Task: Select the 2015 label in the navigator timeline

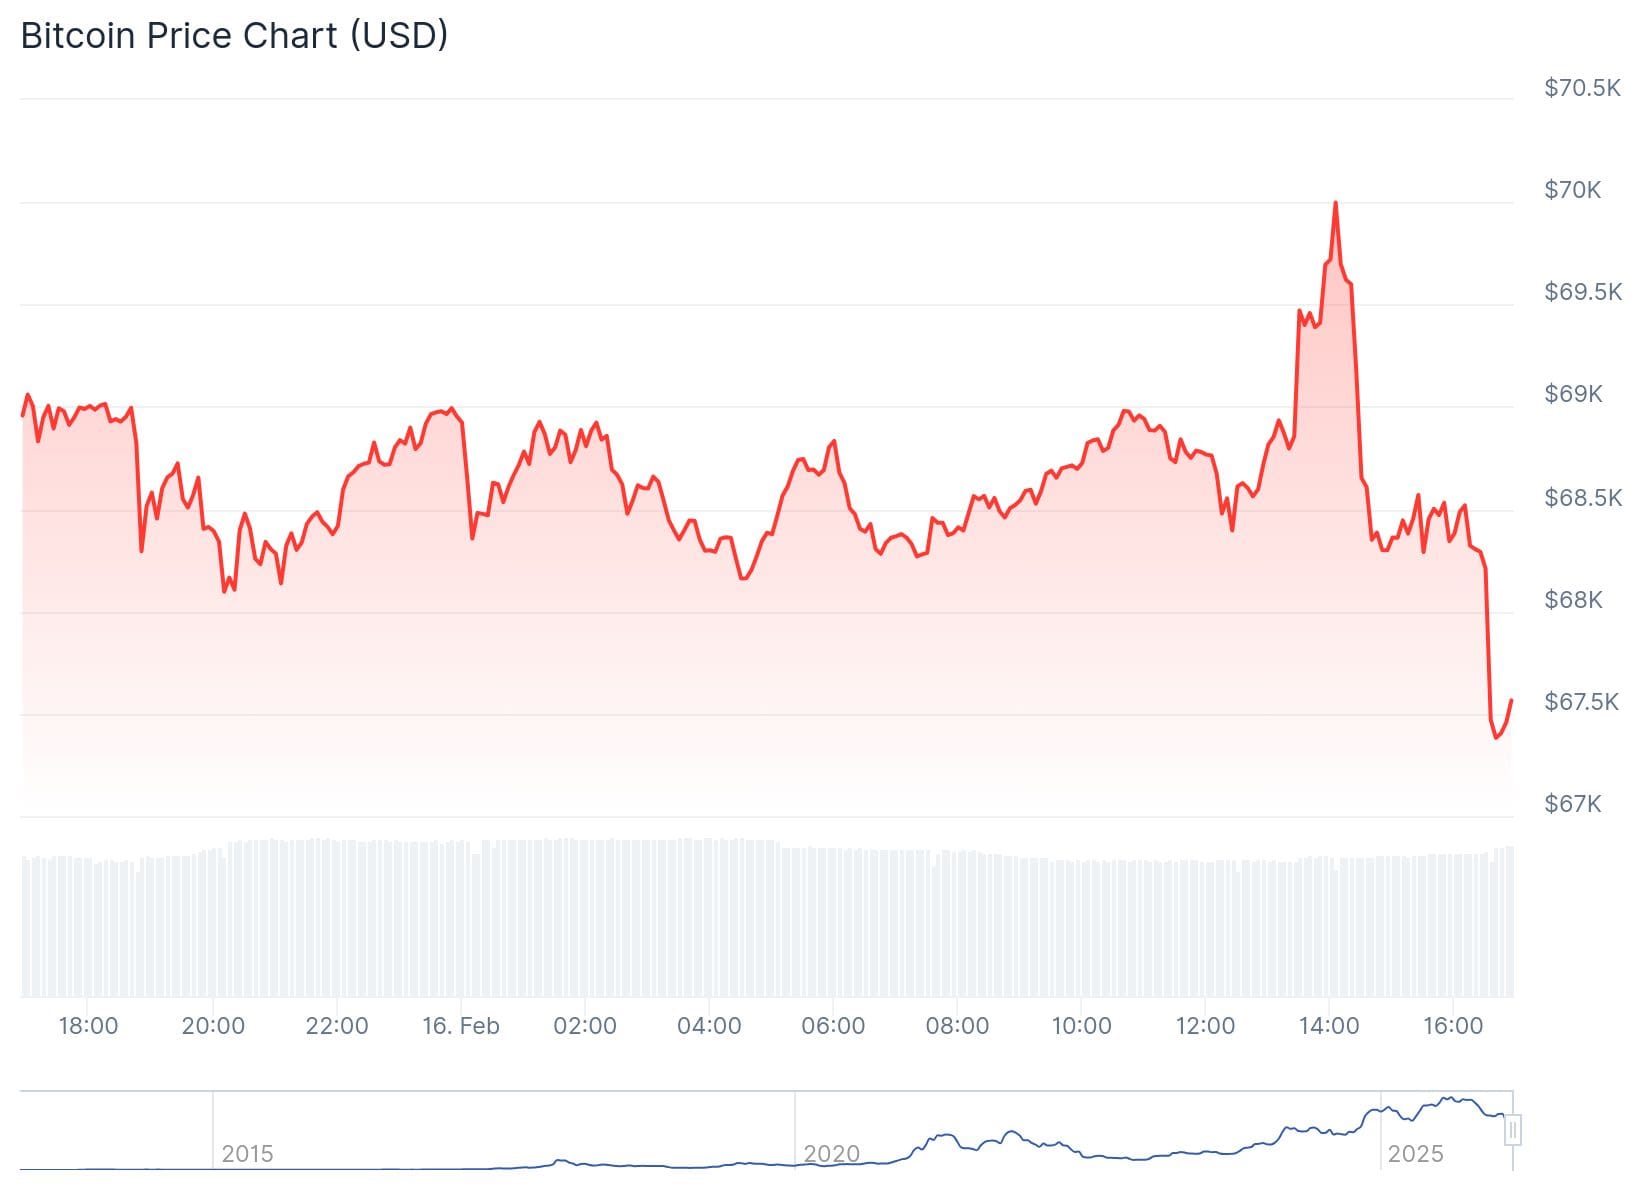Action: [247, 1154]
